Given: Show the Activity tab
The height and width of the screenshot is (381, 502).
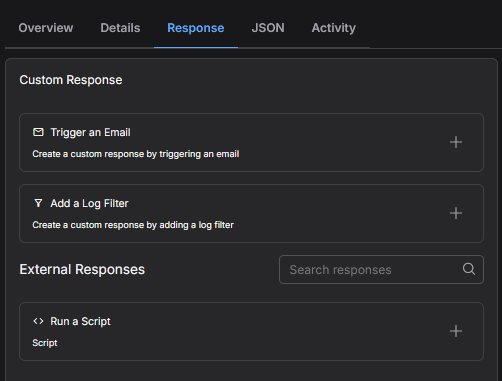Looking at the screenshot, I should coord(334,28).
